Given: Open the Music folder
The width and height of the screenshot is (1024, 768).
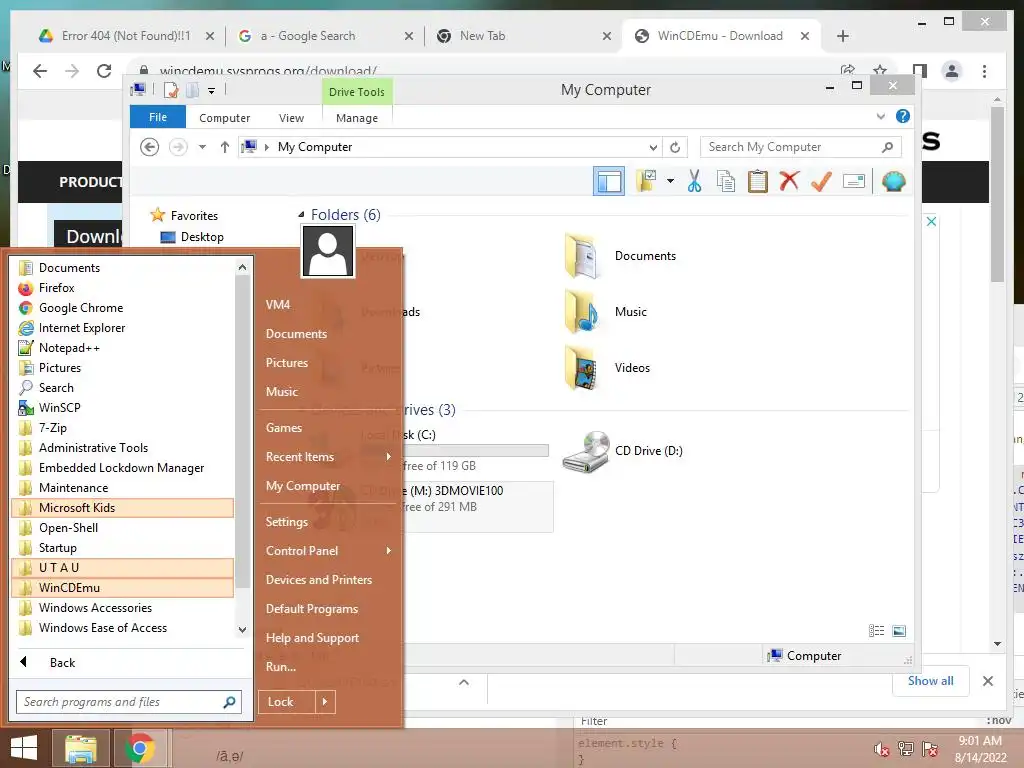Looking at the screenshot, I should pos(605,312).
